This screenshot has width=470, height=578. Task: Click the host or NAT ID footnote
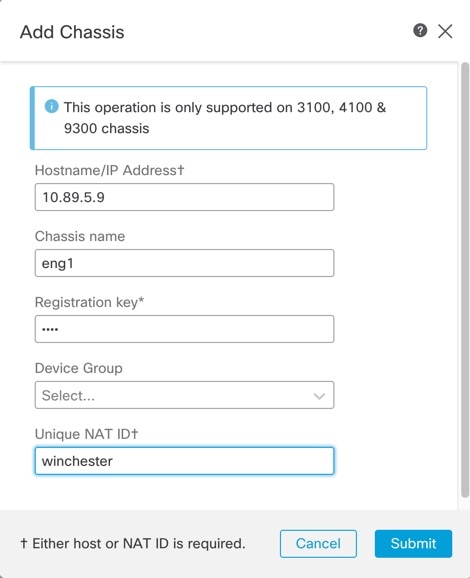(133, 543)
